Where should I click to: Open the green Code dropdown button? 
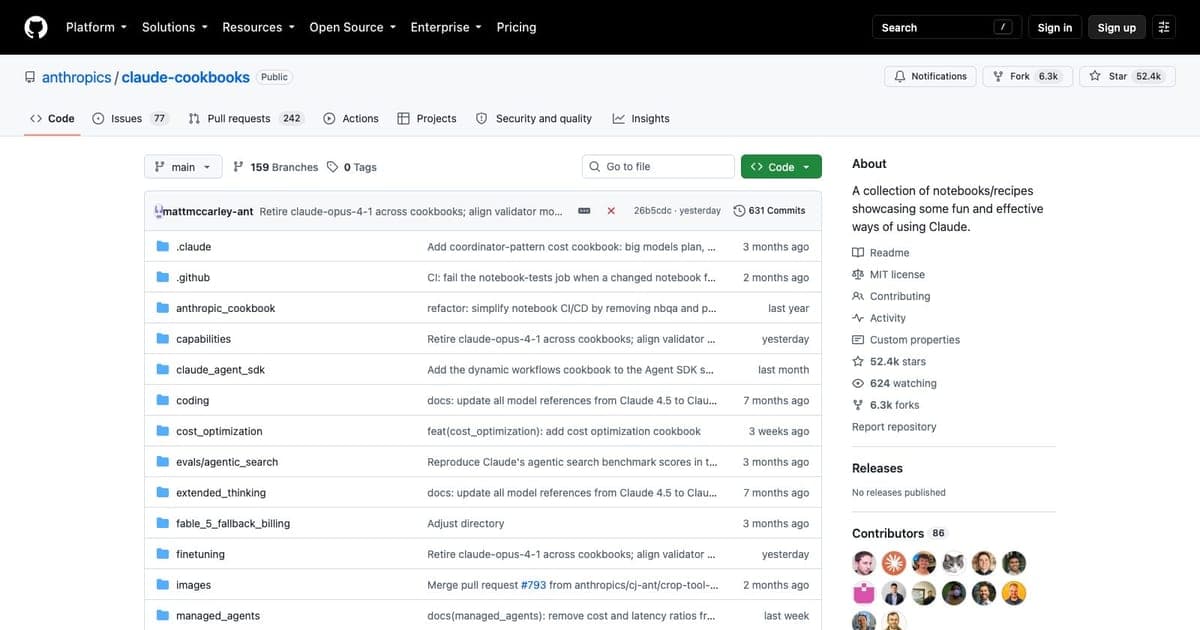click(781, 167)
